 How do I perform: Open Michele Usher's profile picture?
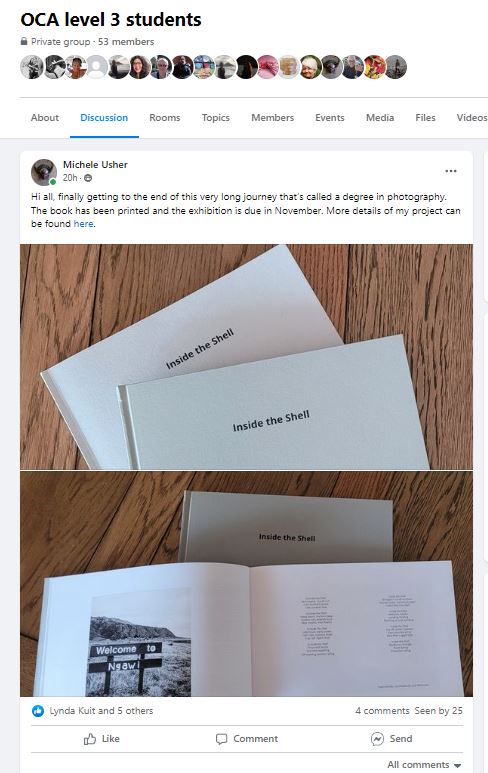(44, 172)
